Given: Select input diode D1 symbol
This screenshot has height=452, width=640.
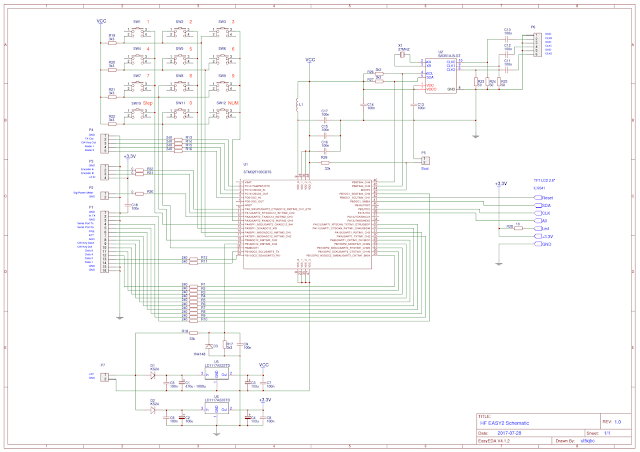Looking at the screenshot, I should [153, 375].
